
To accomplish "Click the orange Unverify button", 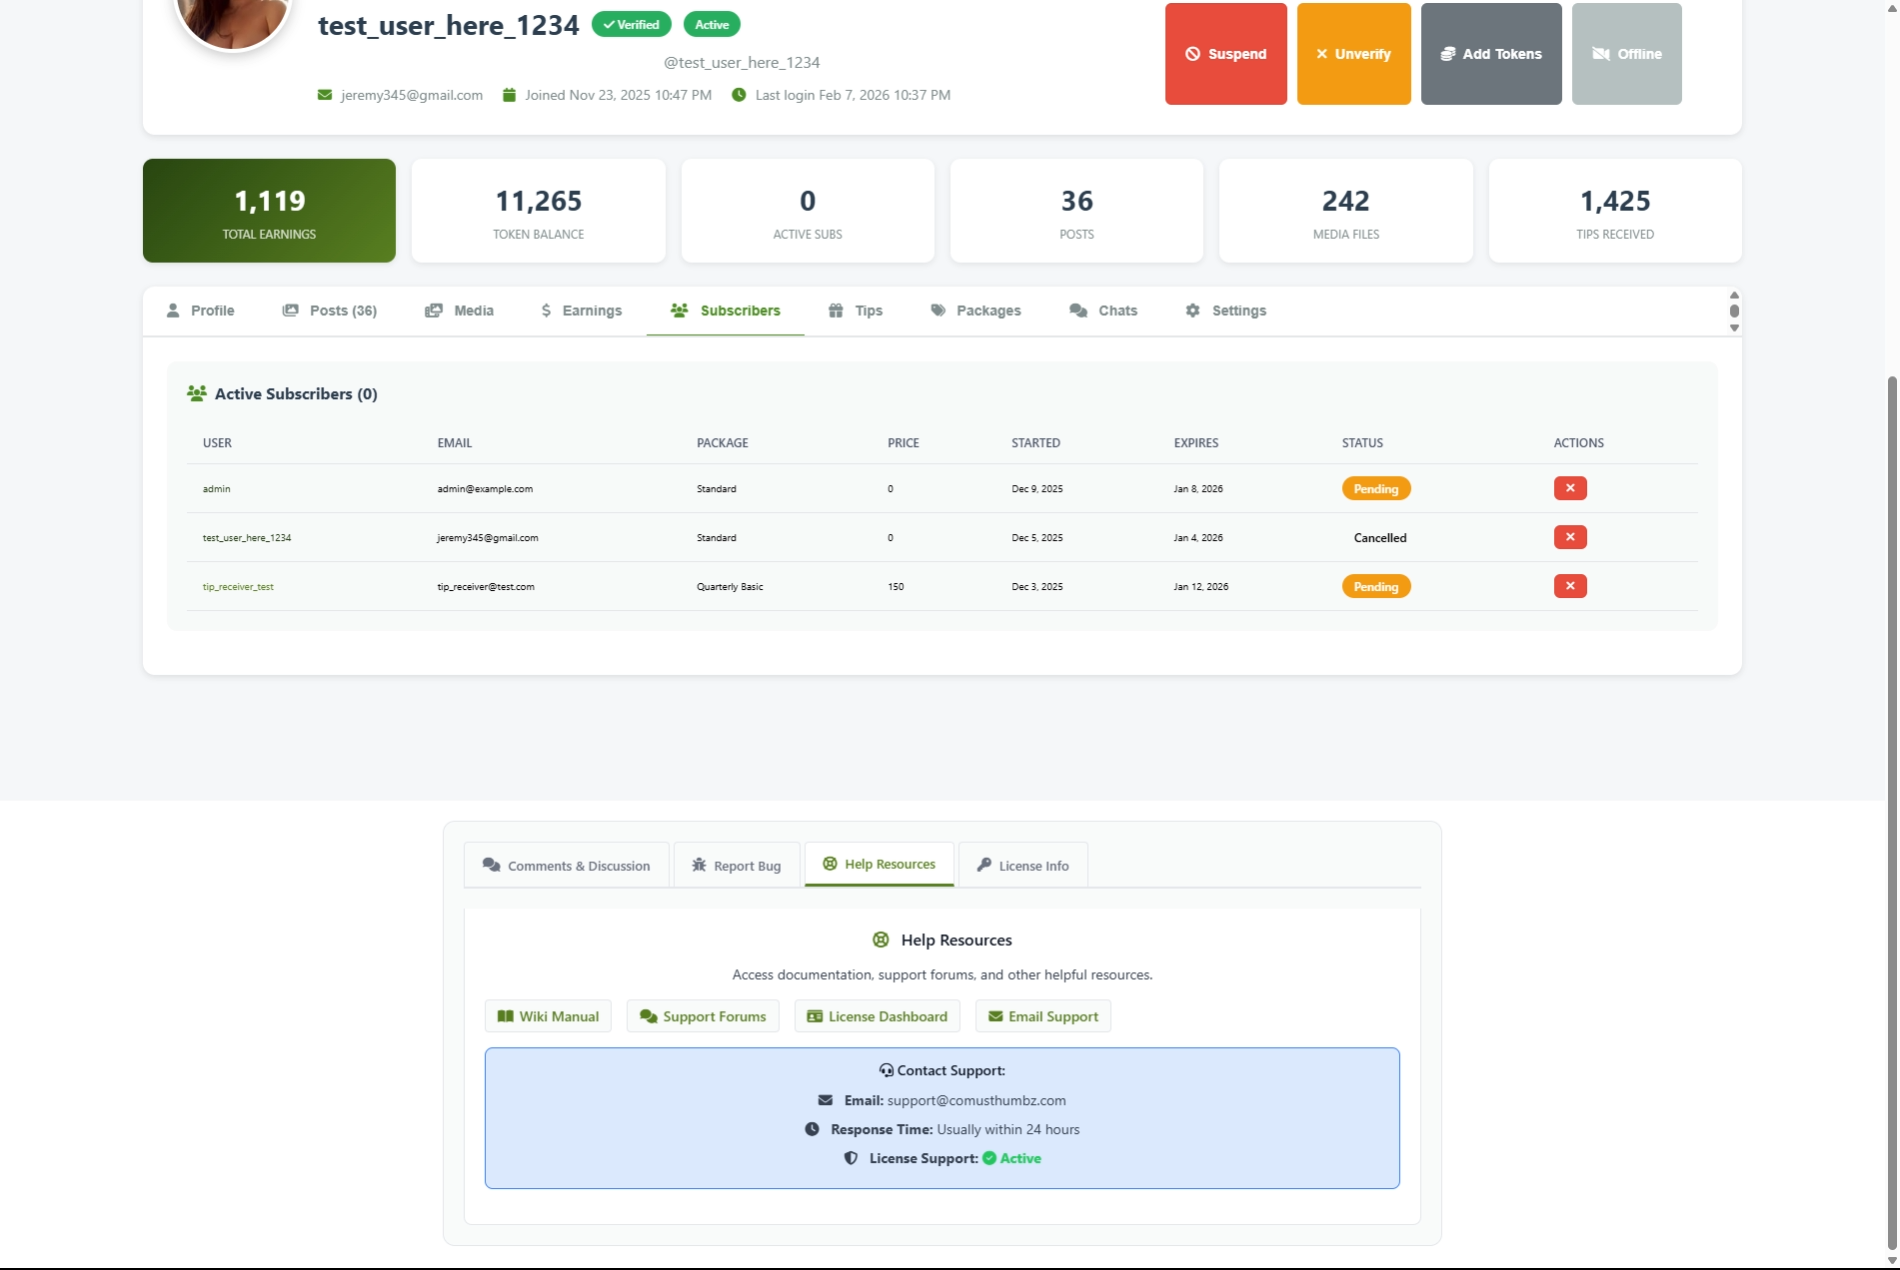I will 1353,54.
